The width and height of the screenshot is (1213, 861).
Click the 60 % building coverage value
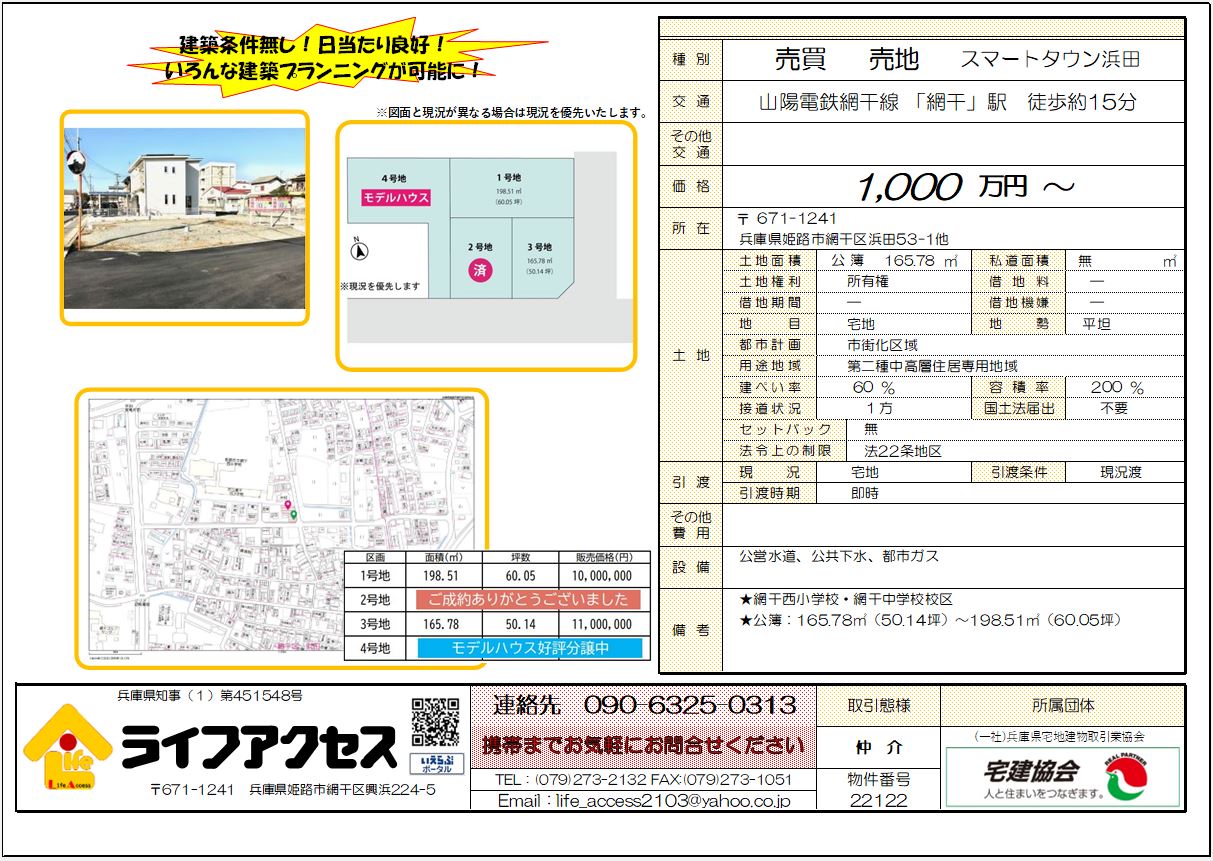coord(873,387)
